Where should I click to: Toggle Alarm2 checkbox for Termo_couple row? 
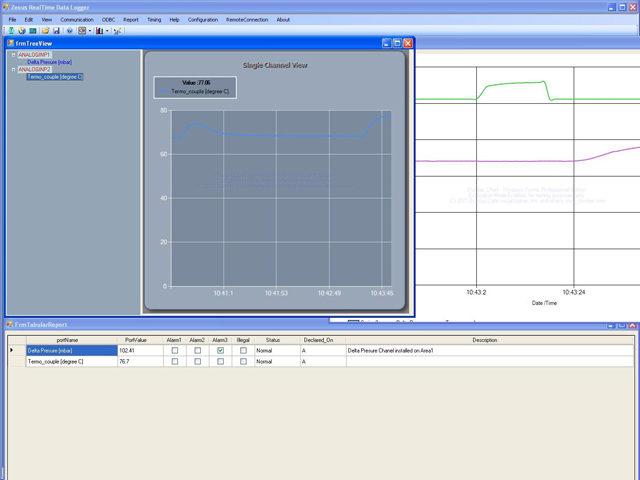click(198, 361)
